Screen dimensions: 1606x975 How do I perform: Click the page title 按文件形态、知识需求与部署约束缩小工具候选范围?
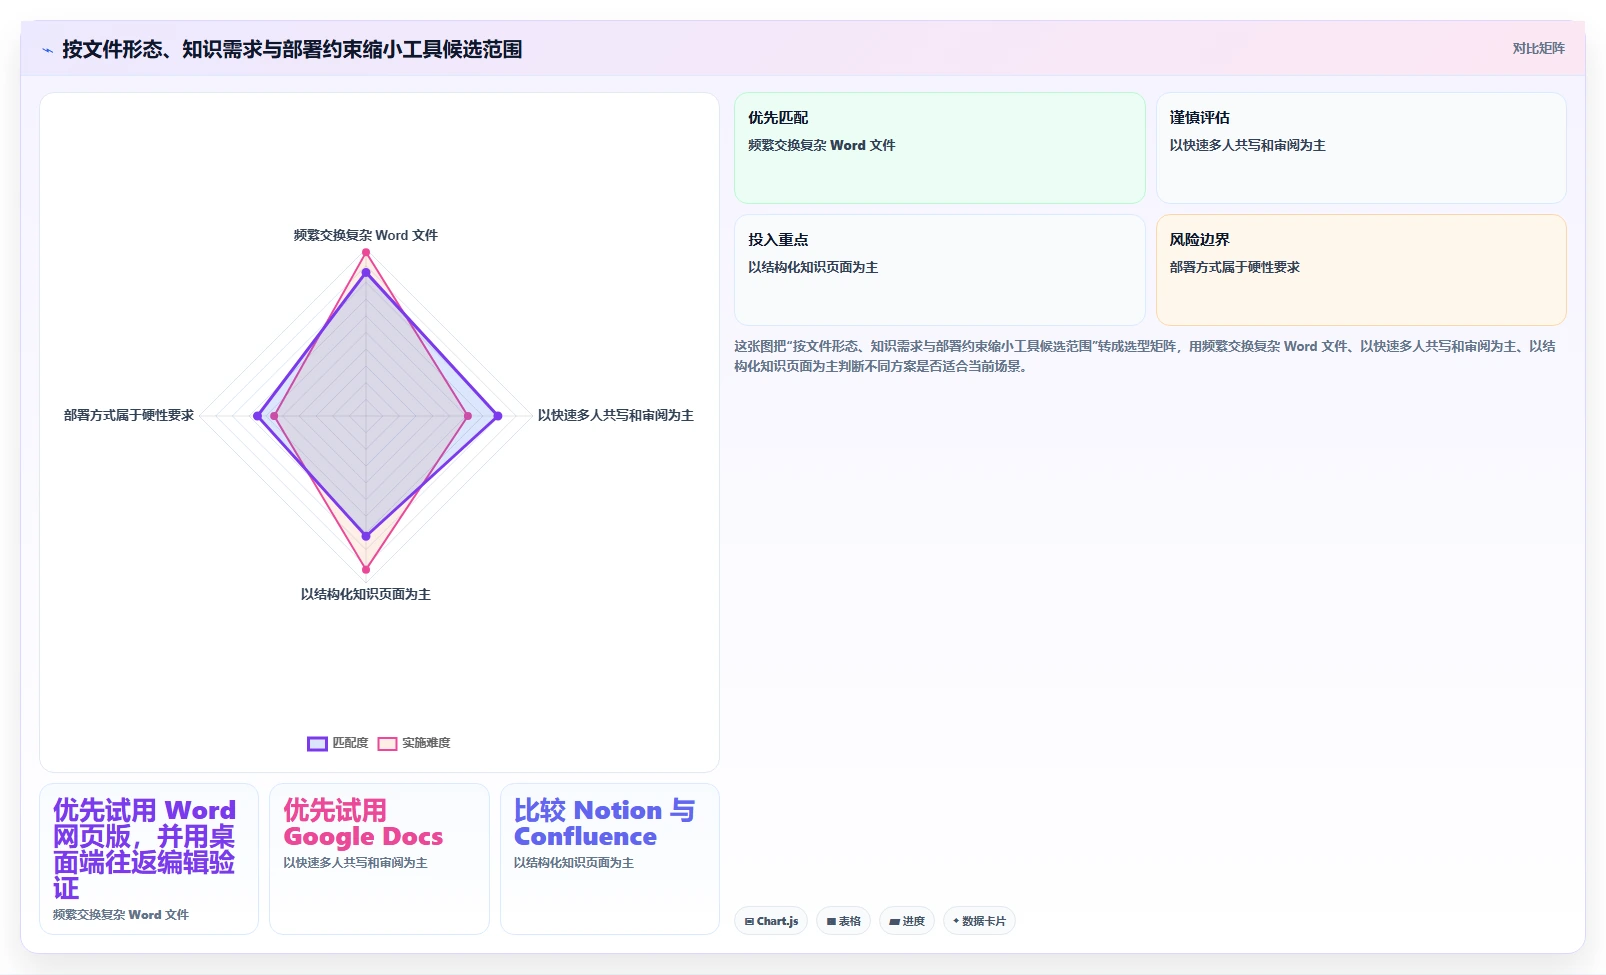click(292, 49)
